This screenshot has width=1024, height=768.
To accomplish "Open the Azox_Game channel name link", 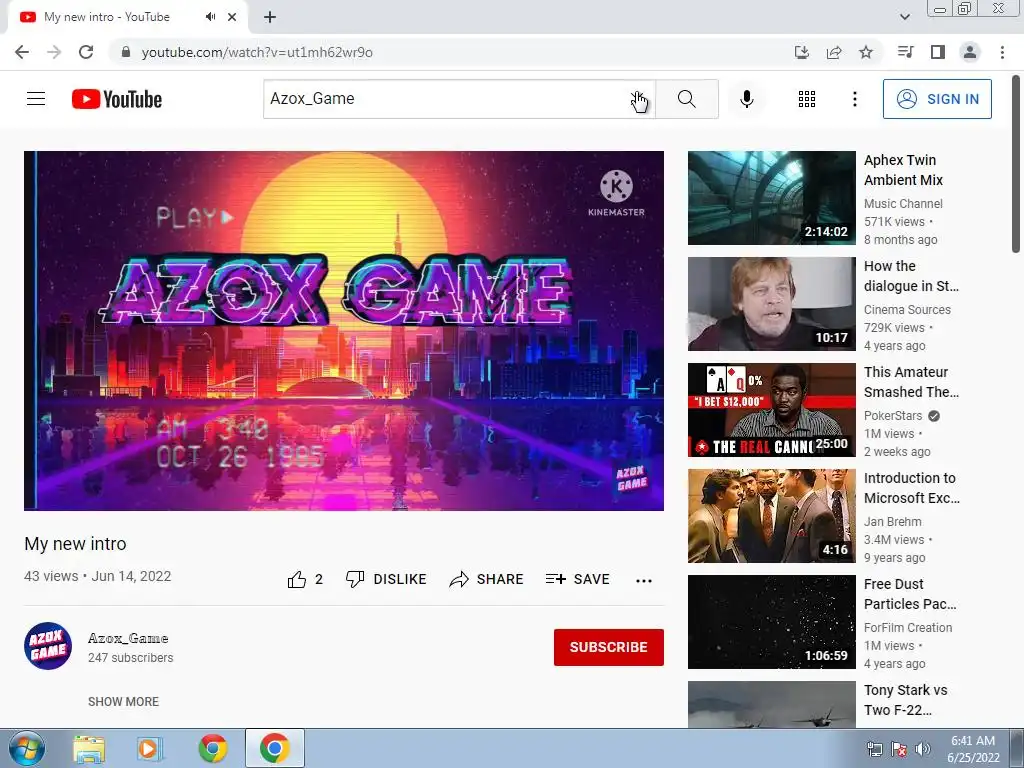I will point(128,638).
